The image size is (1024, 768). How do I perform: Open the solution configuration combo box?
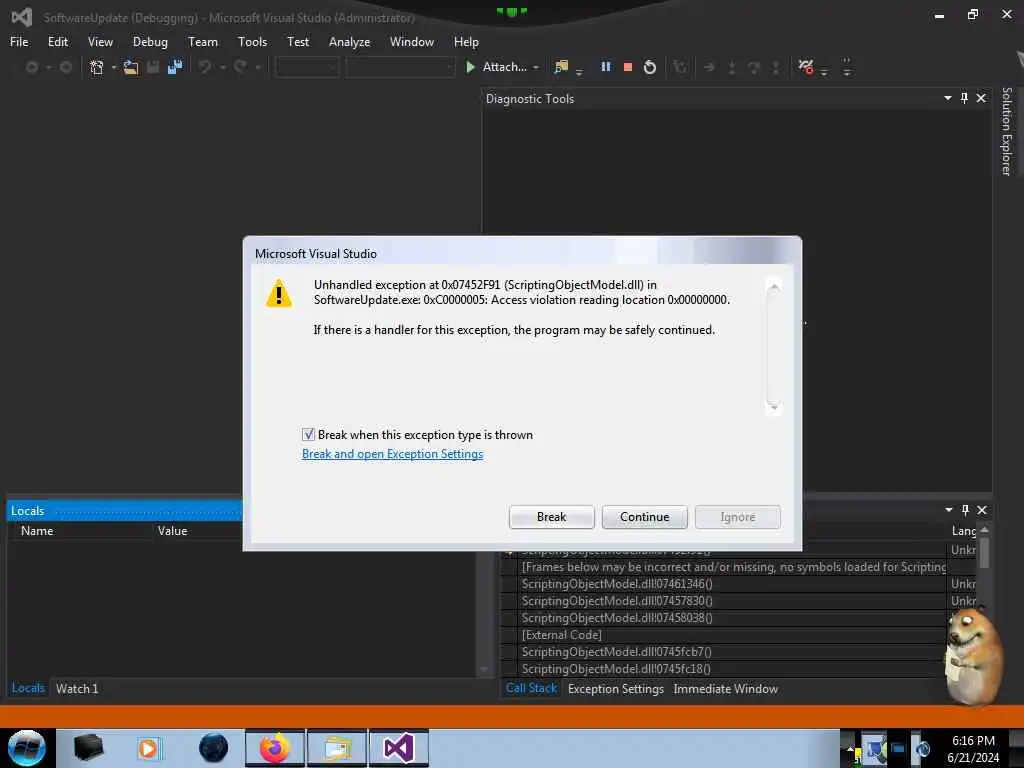pyautogui.click(x=308, y=67)
